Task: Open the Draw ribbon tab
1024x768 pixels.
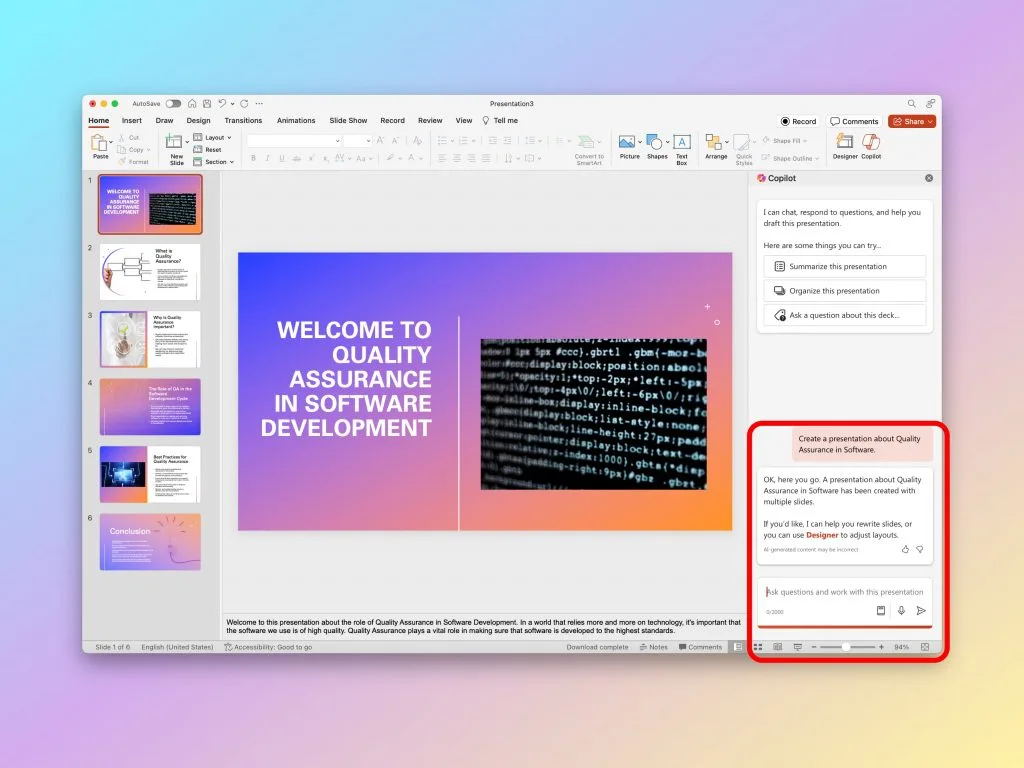Action: click(x=165, y=121)
